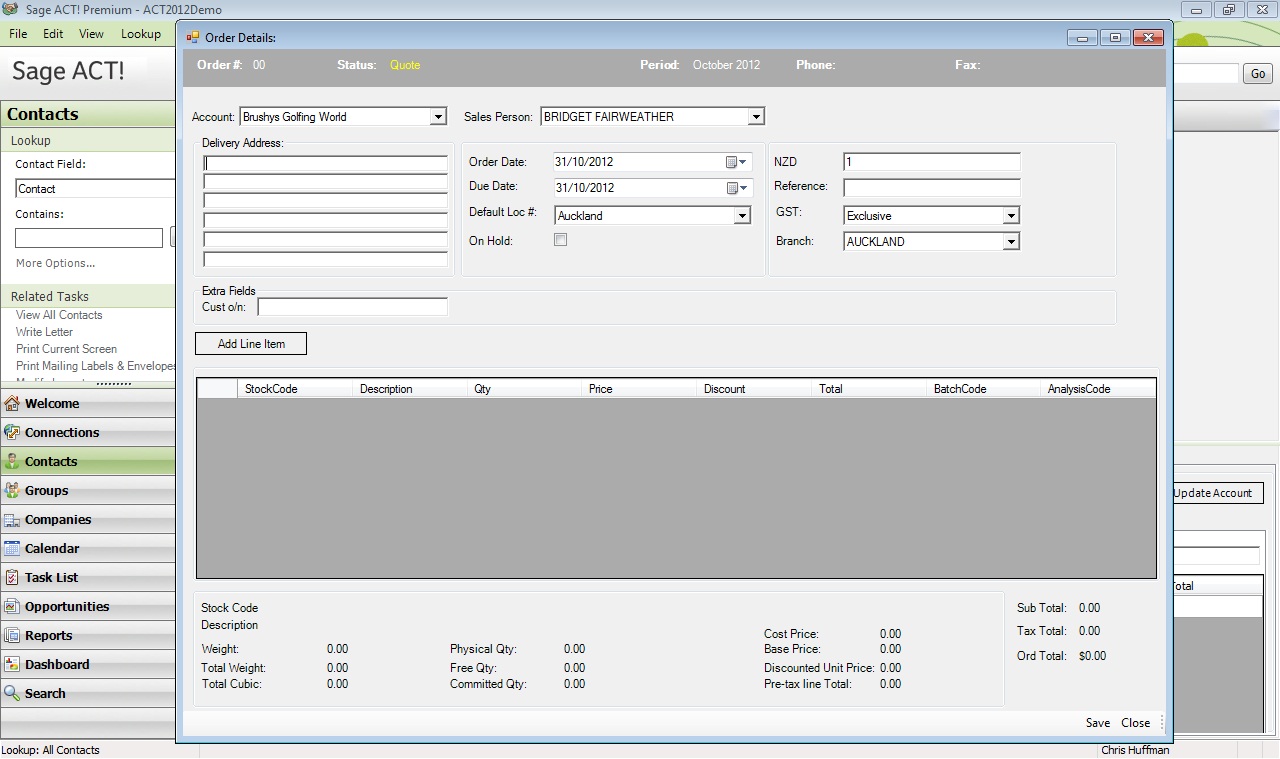Open the Welcome navigation icon

click(x=12, y=404)
